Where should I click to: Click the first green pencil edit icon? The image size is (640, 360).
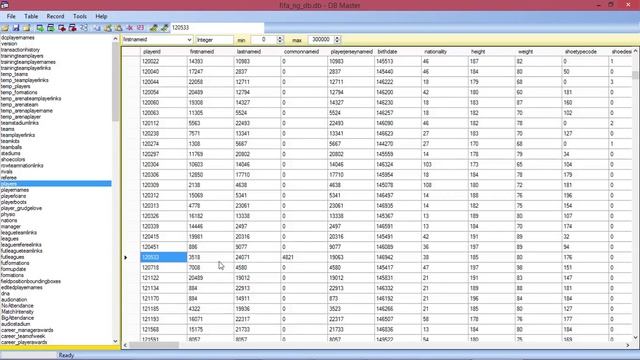pyautogui.click(x=153, y=28)
